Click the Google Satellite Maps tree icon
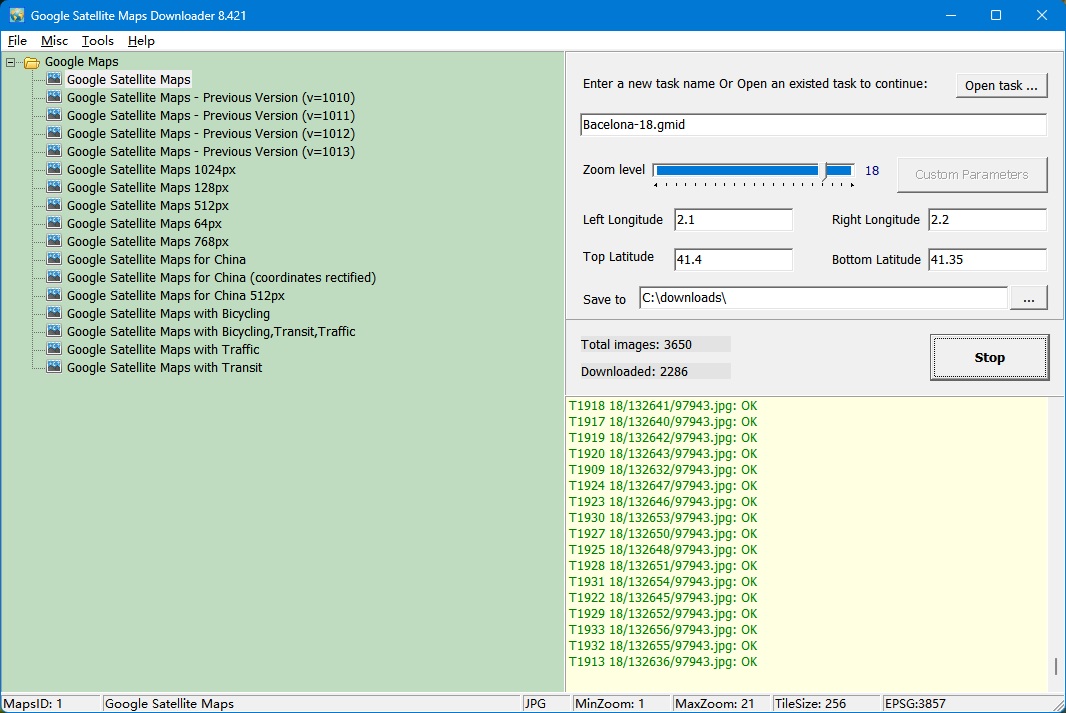Image resolution: width=1066 pixels, height=713 pixels. 54,79
